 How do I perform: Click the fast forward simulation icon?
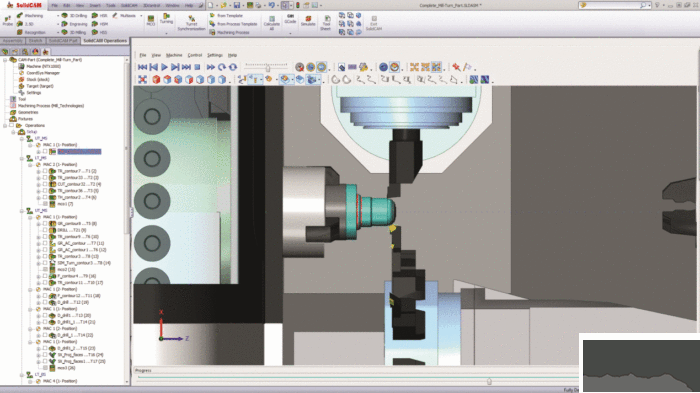tap(211, 67)
